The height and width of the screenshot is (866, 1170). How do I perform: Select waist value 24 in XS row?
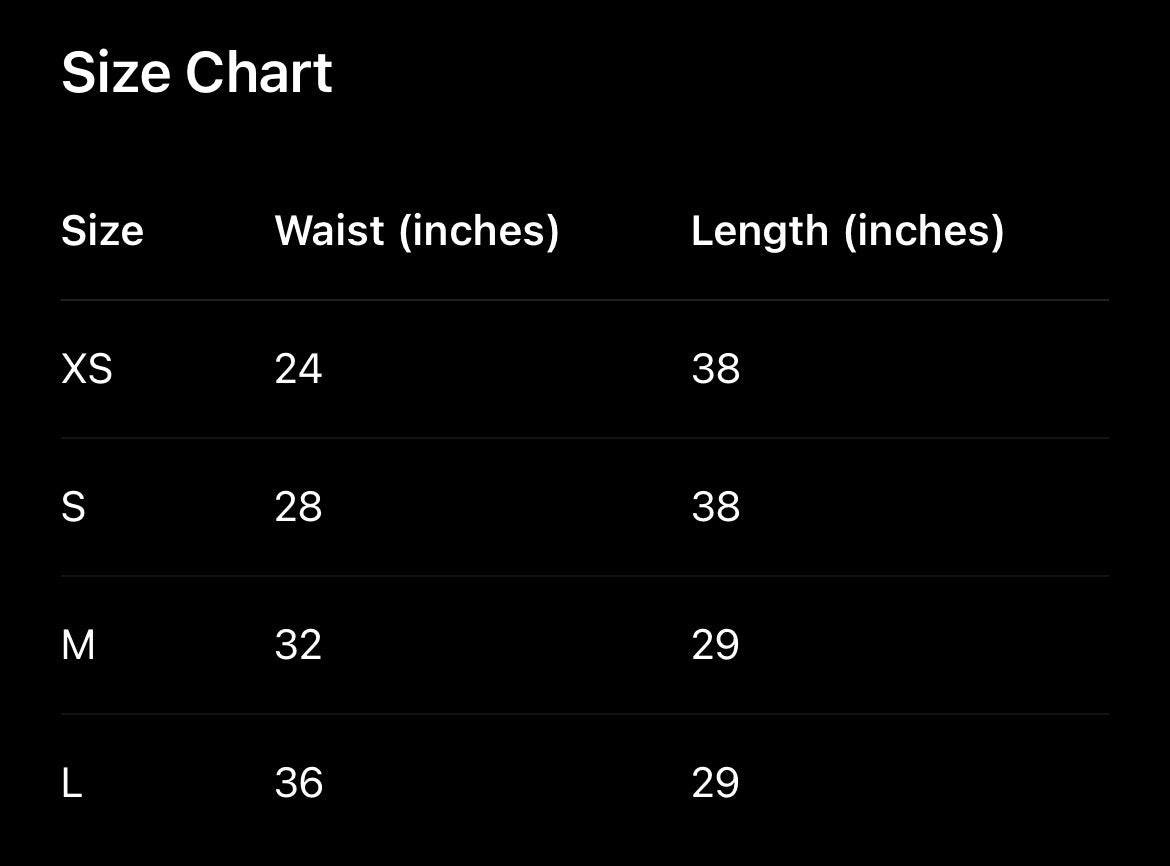point(298,369)
